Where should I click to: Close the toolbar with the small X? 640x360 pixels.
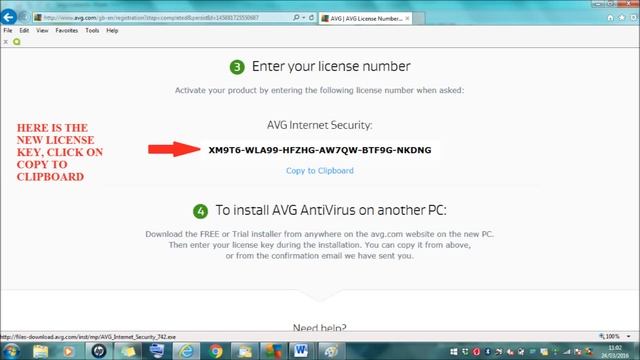[6, 42]
